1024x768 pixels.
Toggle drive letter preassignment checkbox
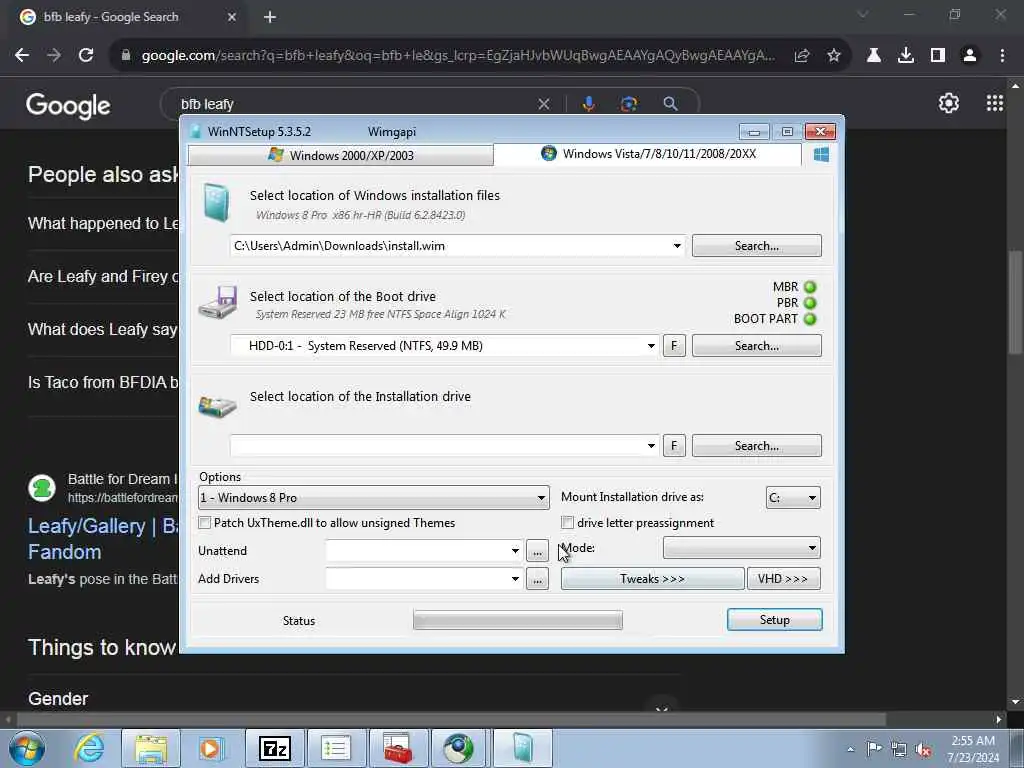[x=568, y=522]
